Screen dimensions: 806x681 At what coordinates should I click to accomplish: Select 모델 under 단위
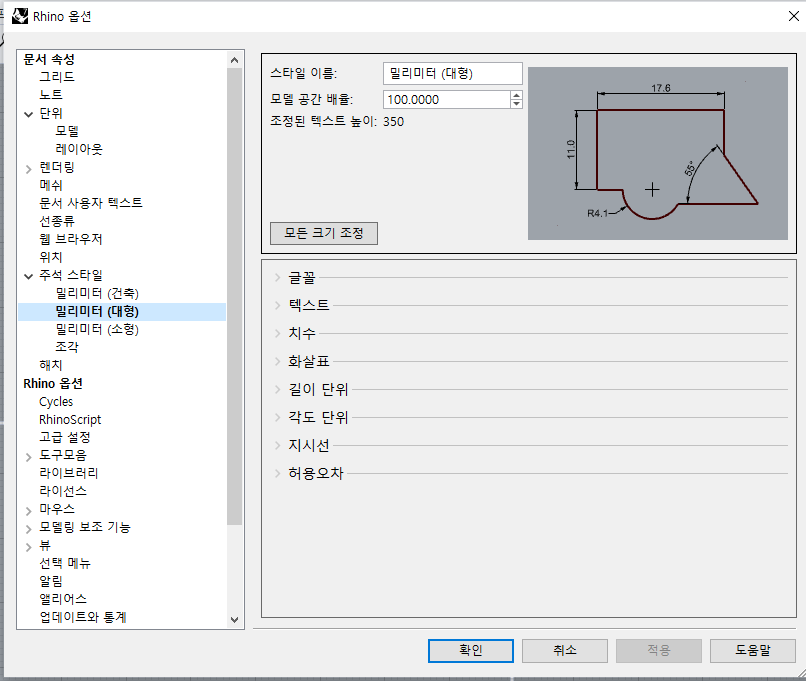(67, 131)
